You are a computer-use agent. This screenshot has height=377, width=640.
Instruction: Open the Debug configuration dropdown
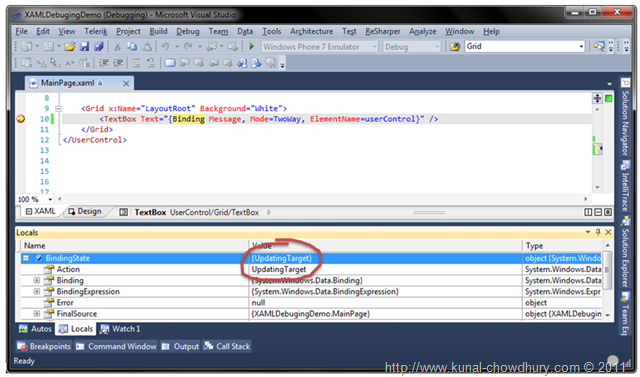[437, 47]
